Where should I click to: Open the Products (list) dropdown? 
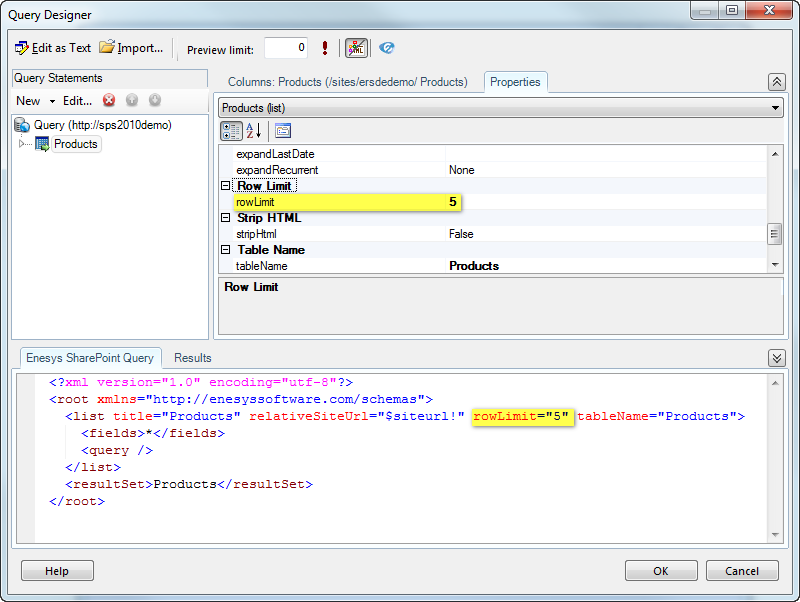point(500,108)
